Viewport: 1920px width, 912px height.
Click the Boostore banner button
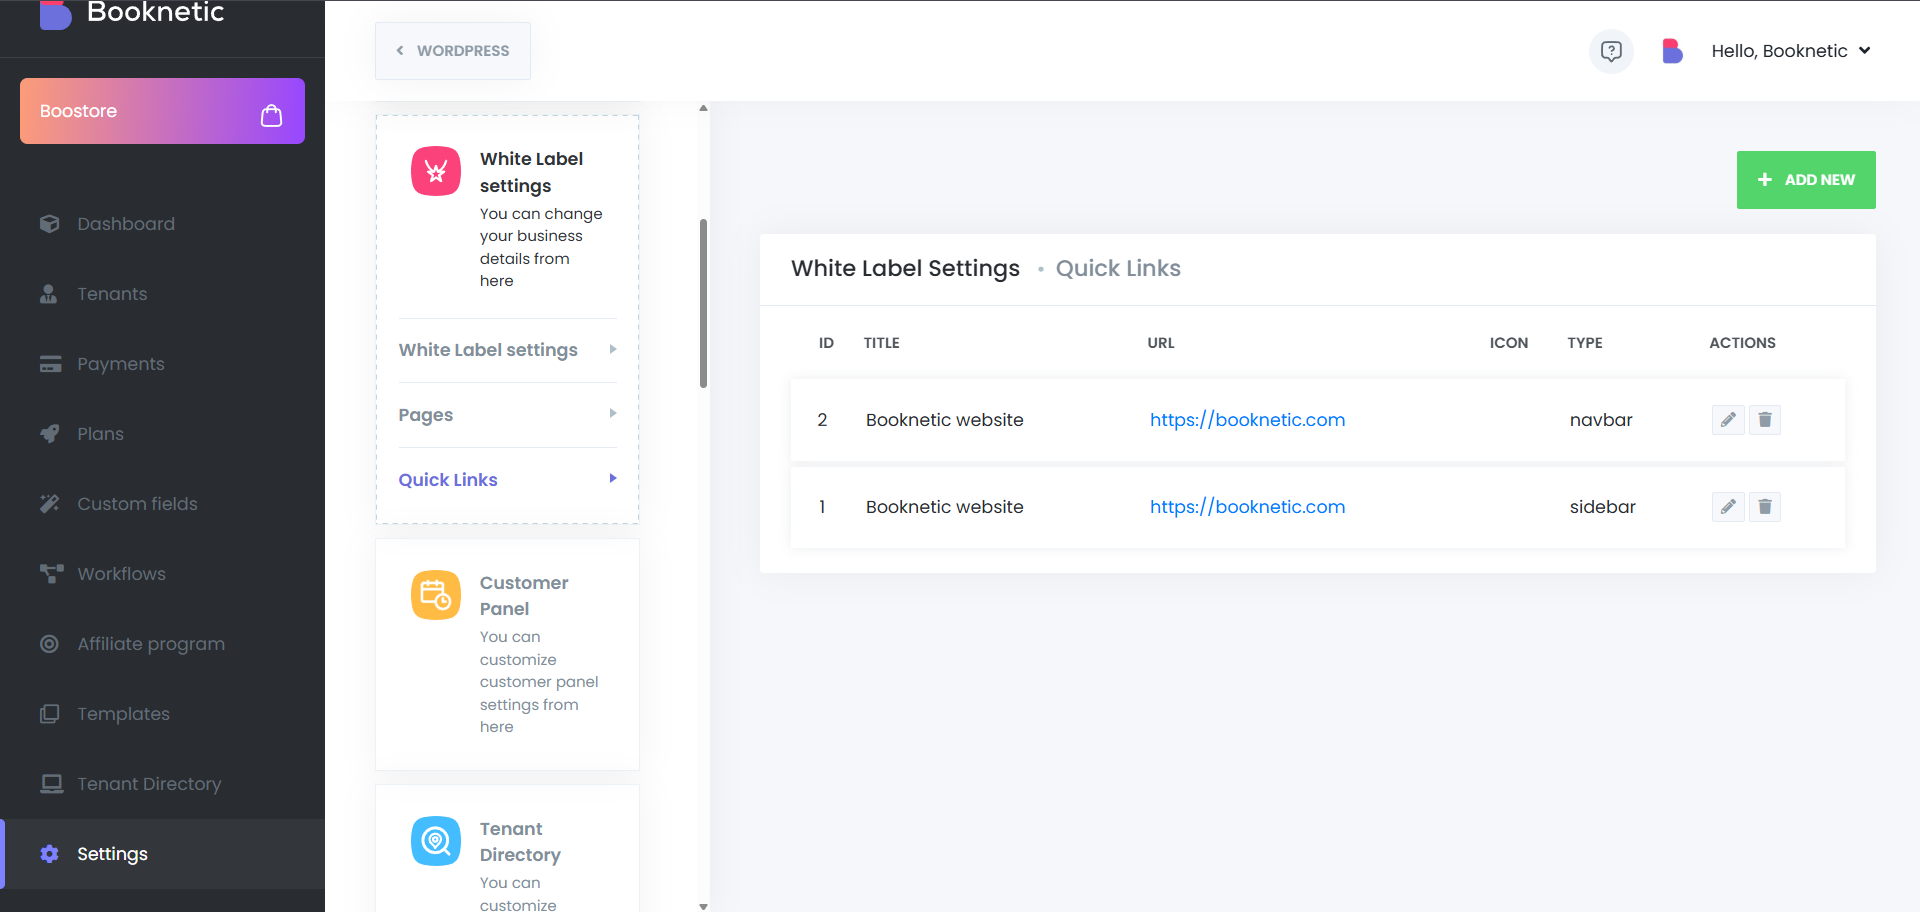pos(162,111)
